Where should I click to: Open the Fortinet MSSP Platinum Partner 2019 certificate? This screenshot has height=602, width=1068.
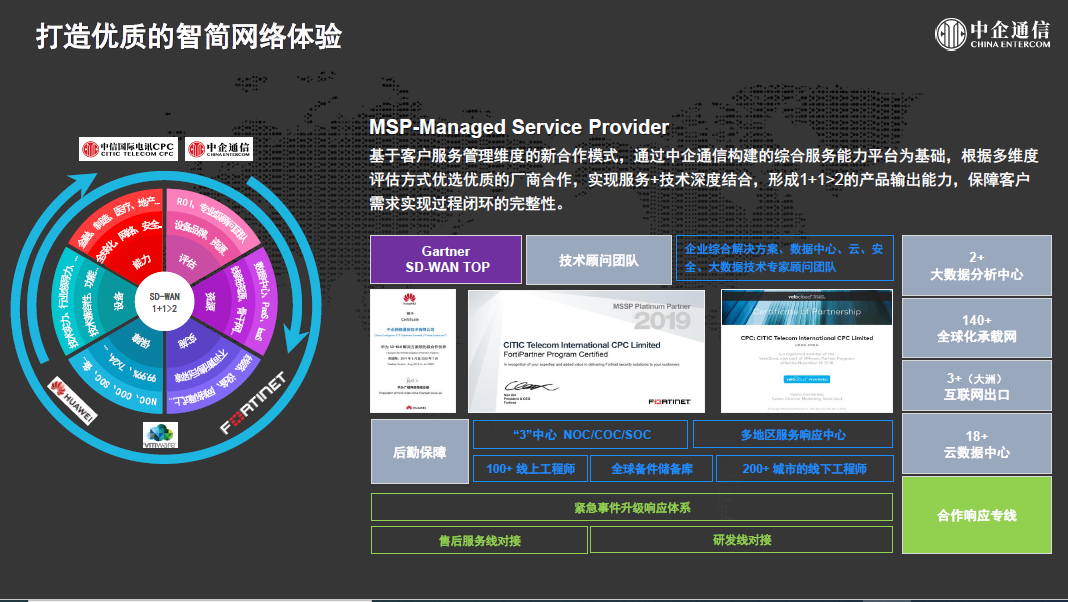586,351
